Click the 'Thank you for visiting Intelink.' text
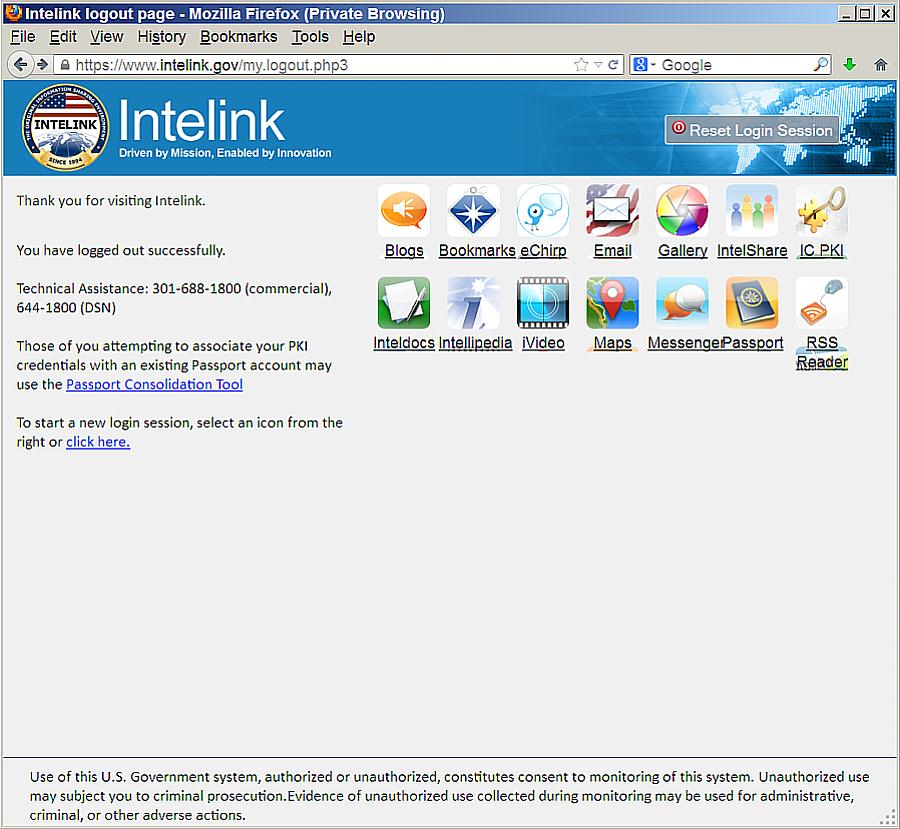The height and width of the screenshot is (829, 900). pyautogui.click(x=111, y=200)
